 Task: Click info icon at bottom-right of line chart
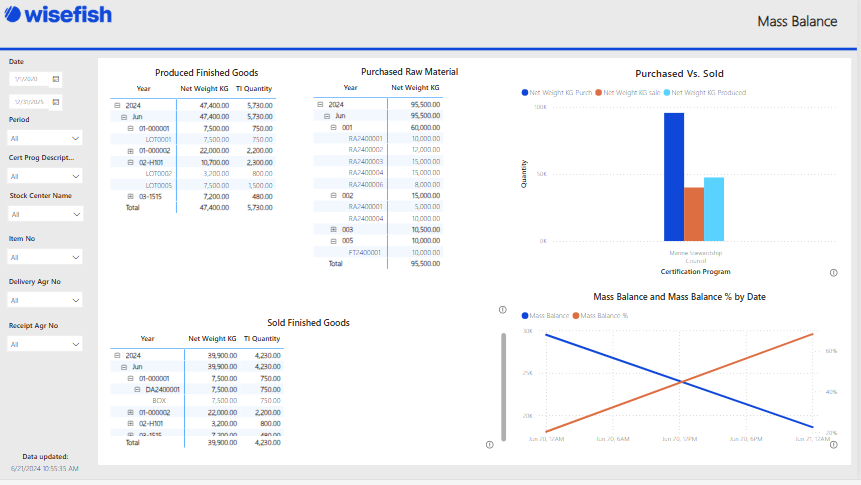point(833,445)
